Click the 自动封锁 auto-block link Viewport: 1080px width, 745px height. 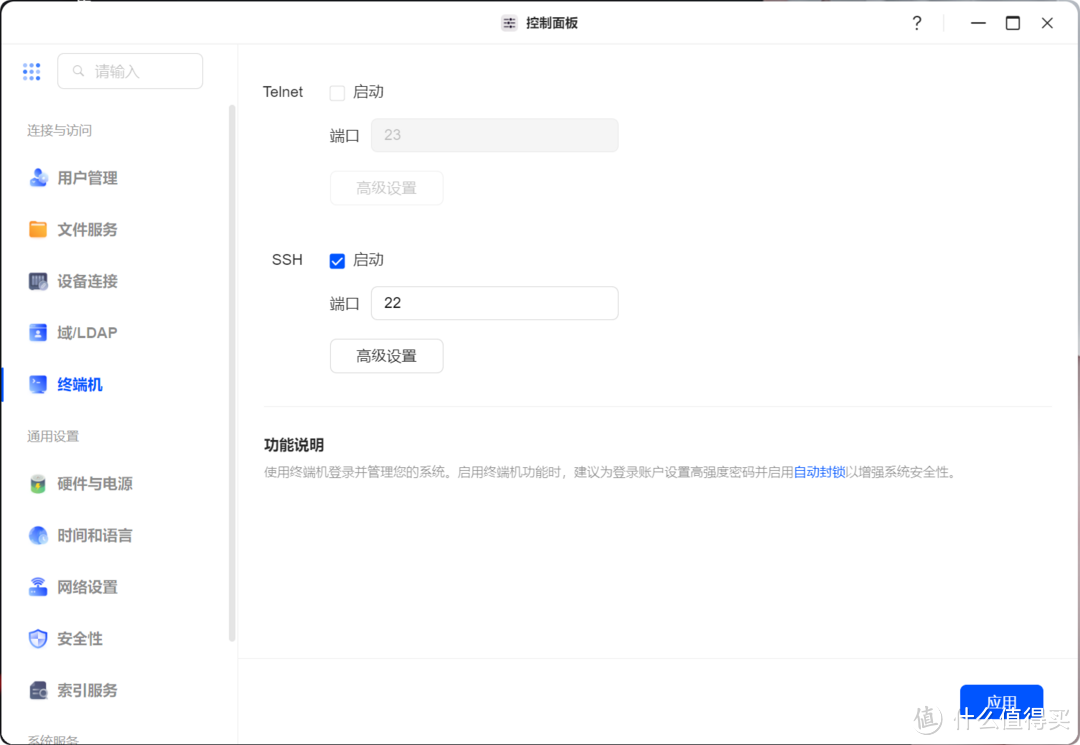pos(819,470)
